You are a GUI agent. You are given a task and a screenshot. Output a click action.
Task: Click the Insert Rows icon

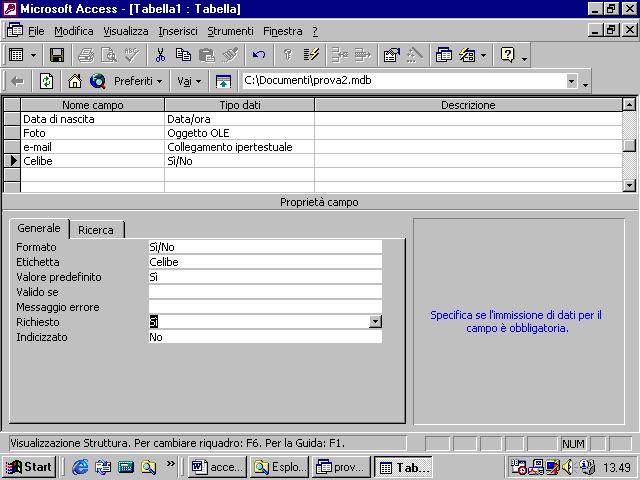coord(340,55)
